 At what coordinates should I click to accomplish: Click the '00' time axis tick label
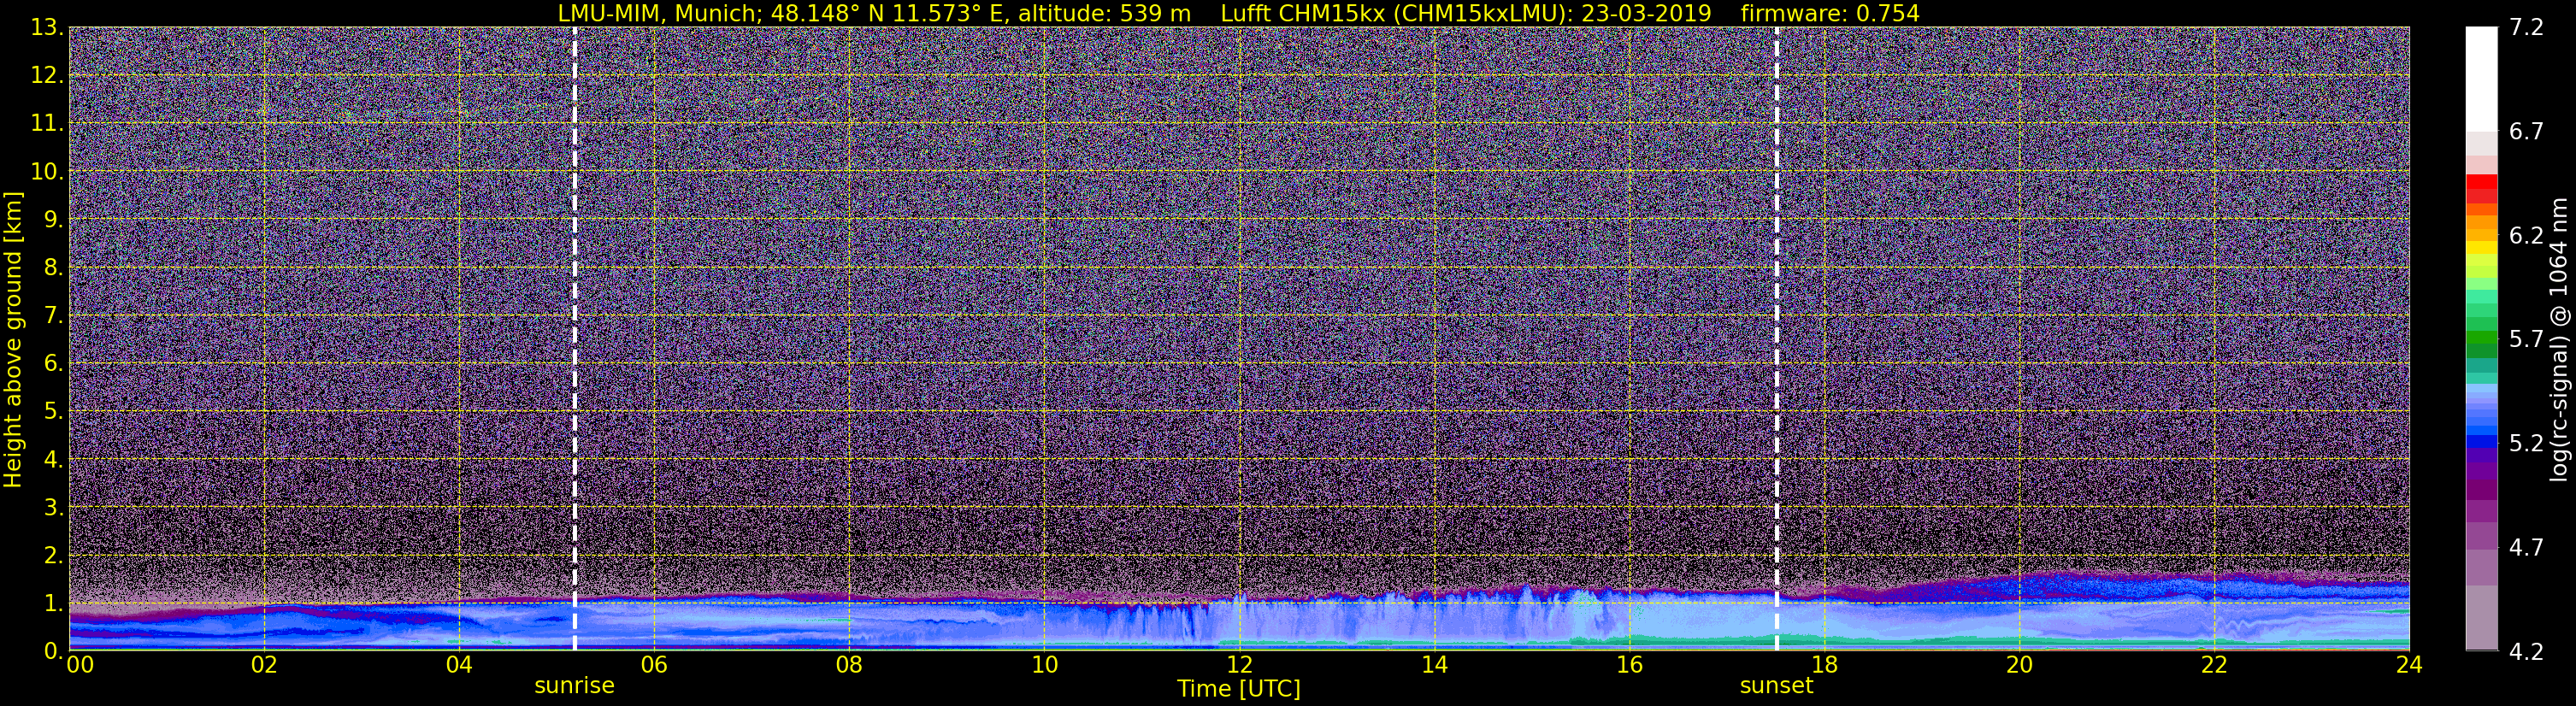(x=80, y=665)
